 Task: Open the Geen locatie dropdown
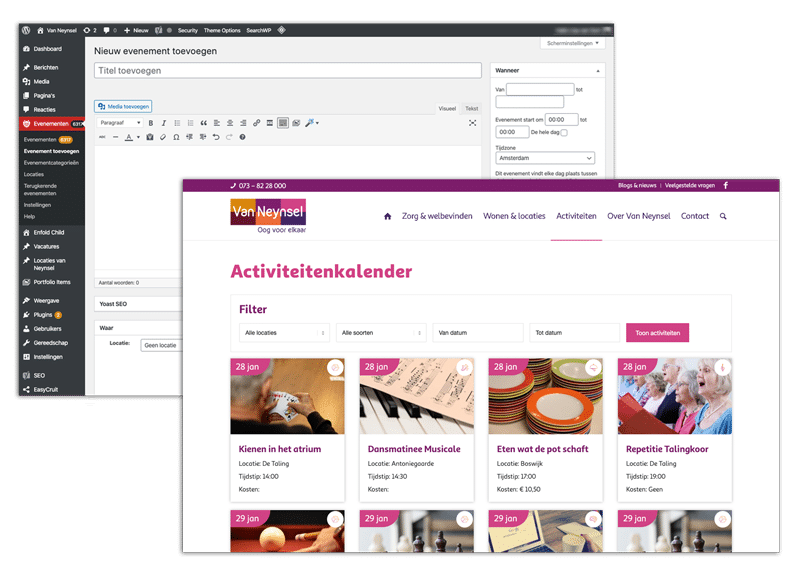coord(161,345)
